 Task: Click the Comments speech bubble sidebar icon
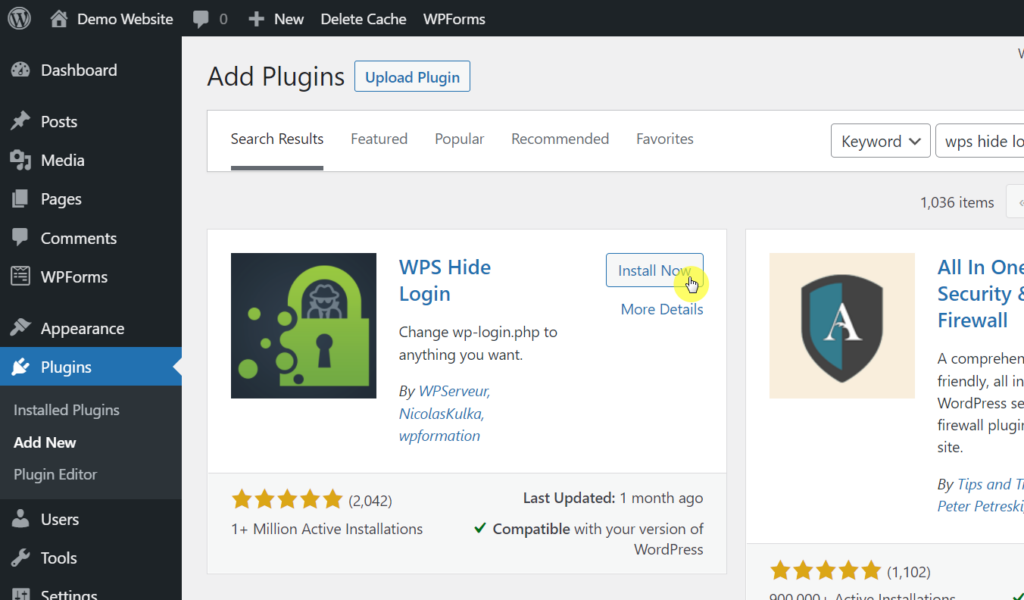coord(20,238)
